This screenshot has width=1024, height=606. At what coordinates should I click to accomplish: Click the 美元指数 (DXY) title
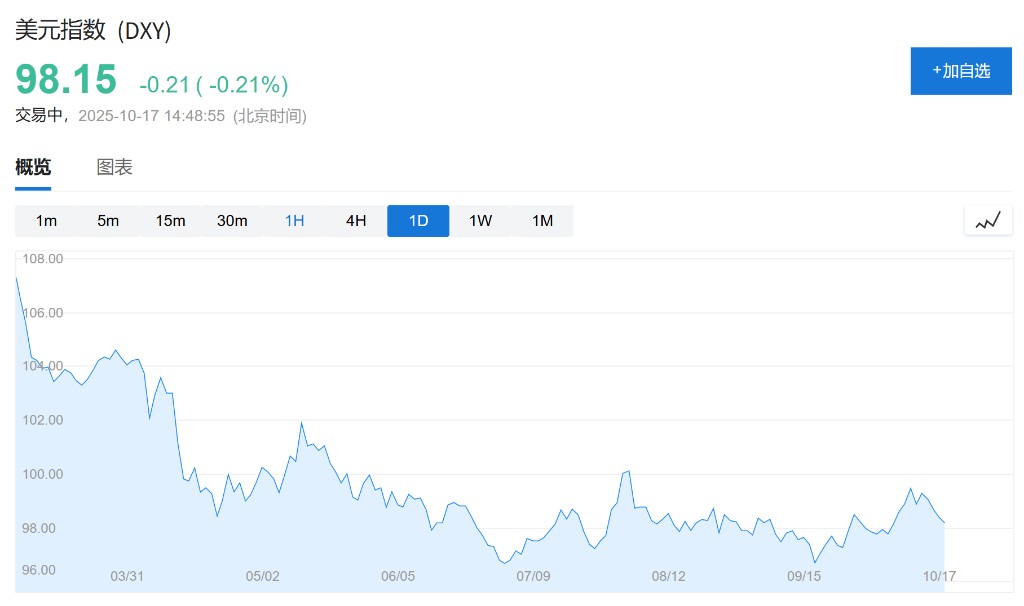coord(93,31)
